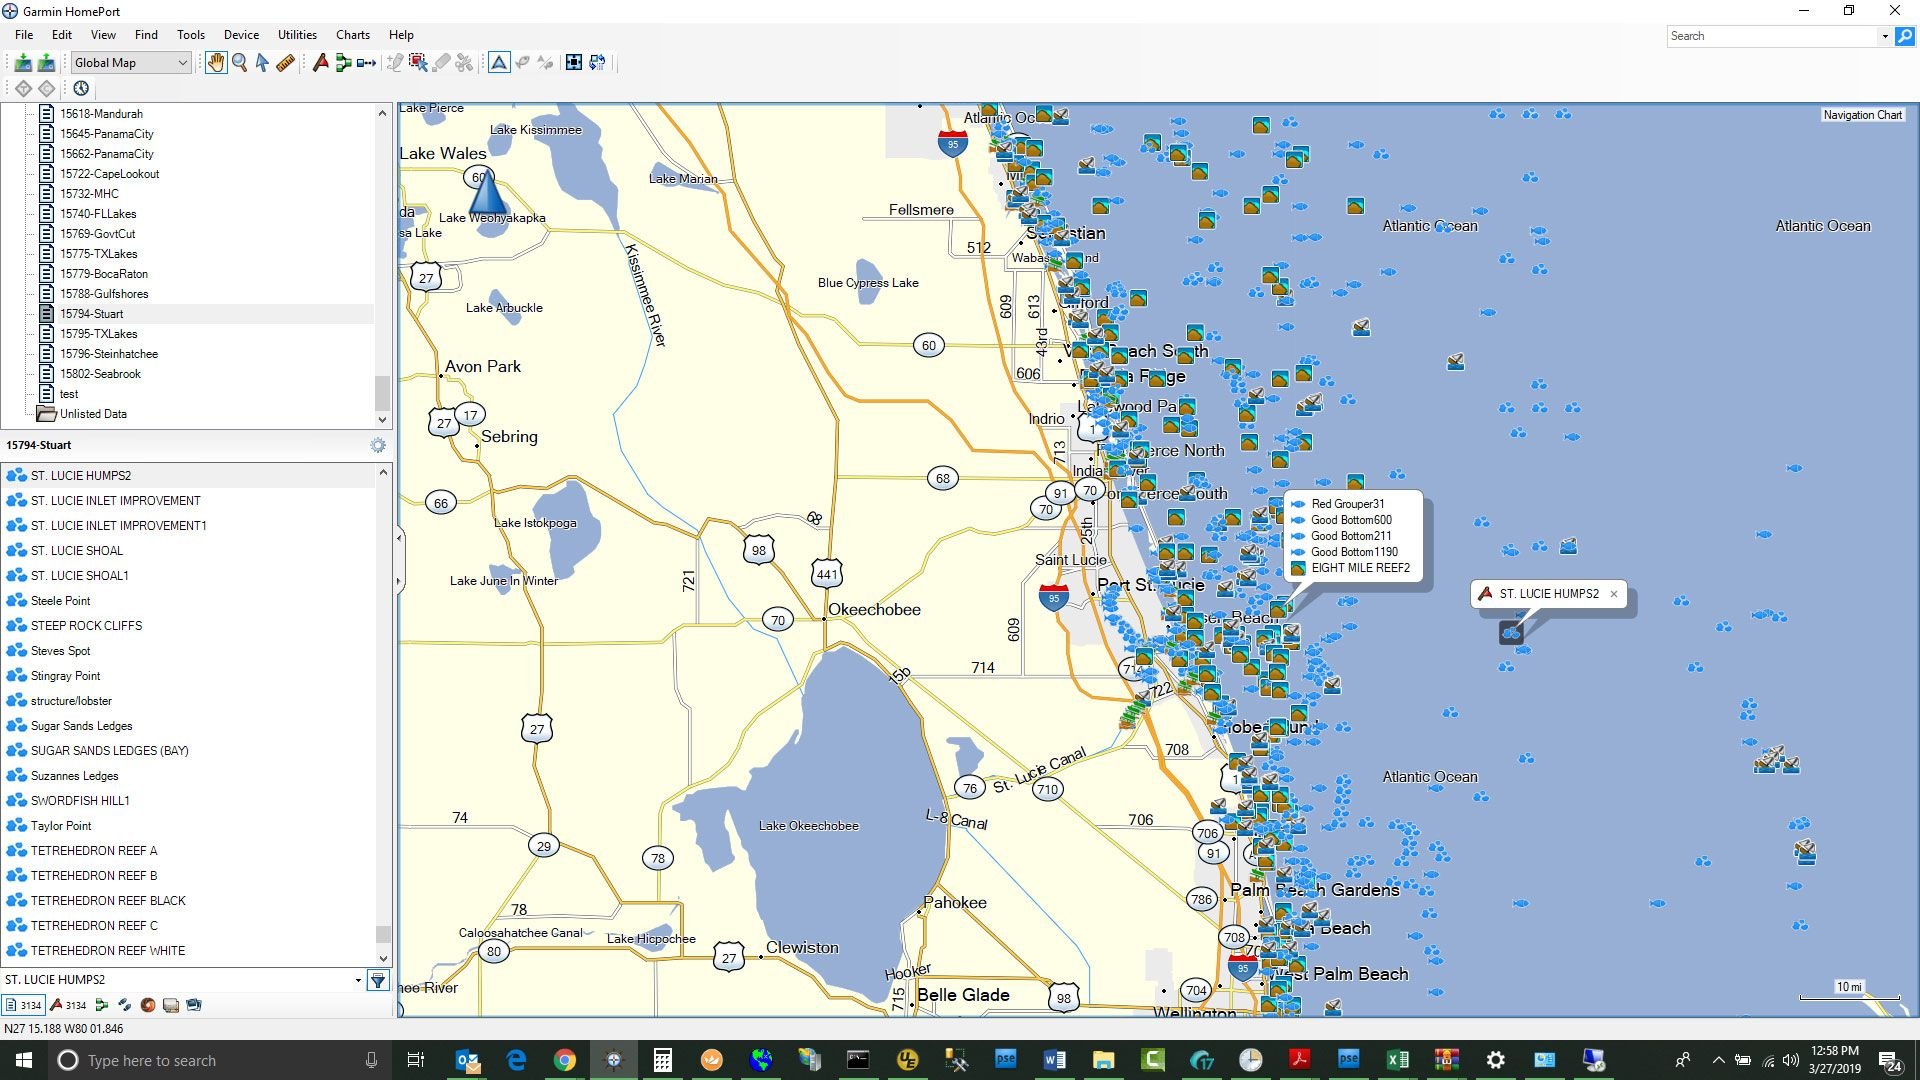Select waypoint SWORDFISH HILL1
Image resolution: width=1920 pixels, height=1080 pixels.
80,801
